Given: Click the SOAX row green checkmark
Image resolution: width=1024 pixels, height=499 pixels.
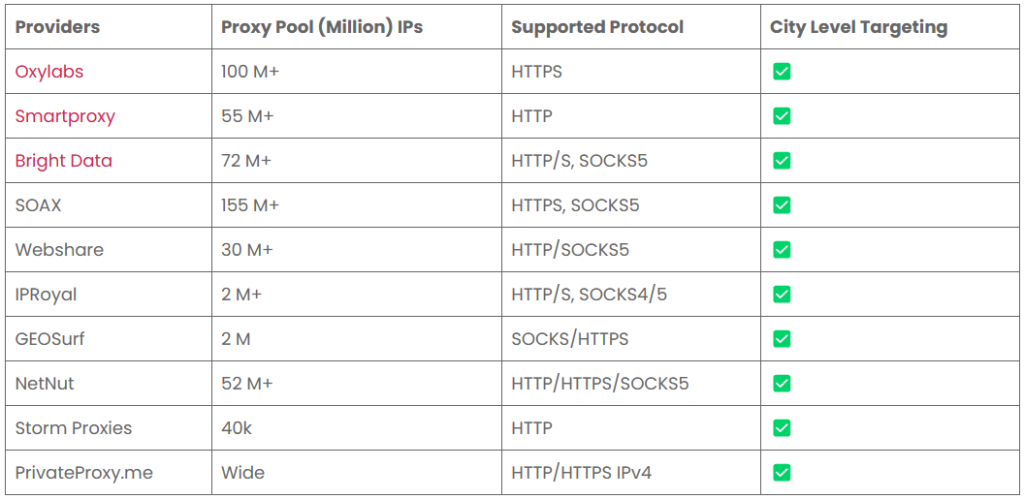Looking at the screenshot, I should click(x=781, y=205).
